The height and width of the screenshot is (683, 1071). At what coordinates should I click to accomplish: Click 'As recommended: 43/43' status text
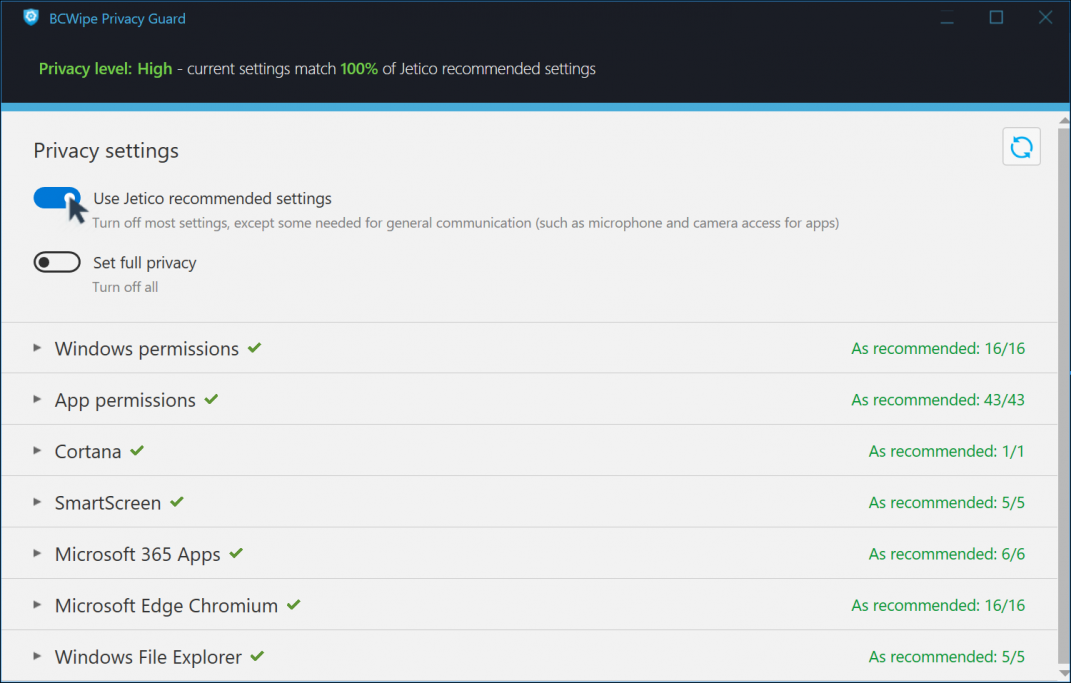937,400
